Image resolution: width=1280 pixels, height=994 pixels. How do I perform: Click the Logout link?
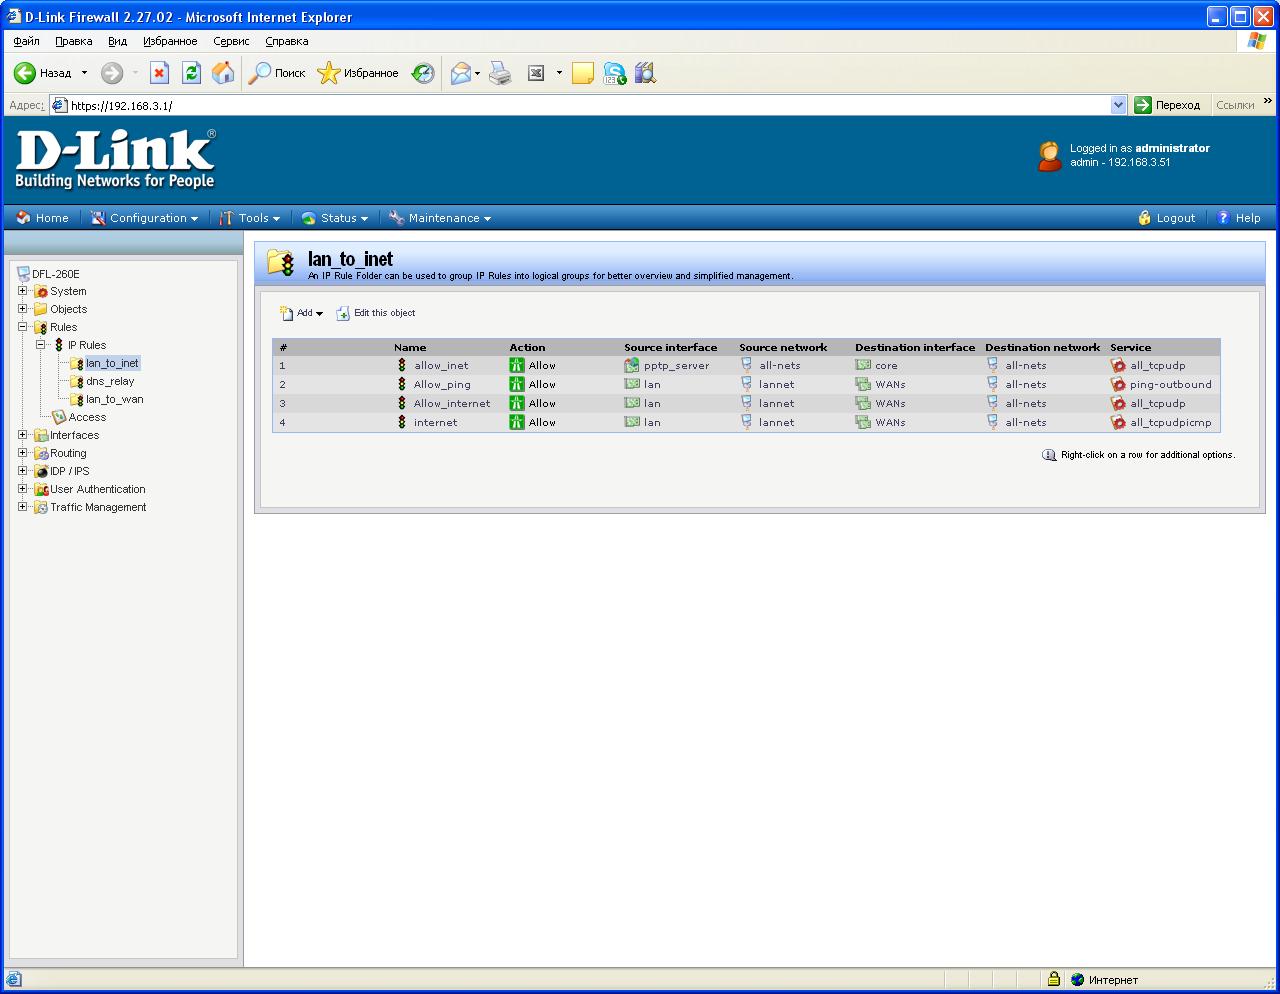[1166, 218]
